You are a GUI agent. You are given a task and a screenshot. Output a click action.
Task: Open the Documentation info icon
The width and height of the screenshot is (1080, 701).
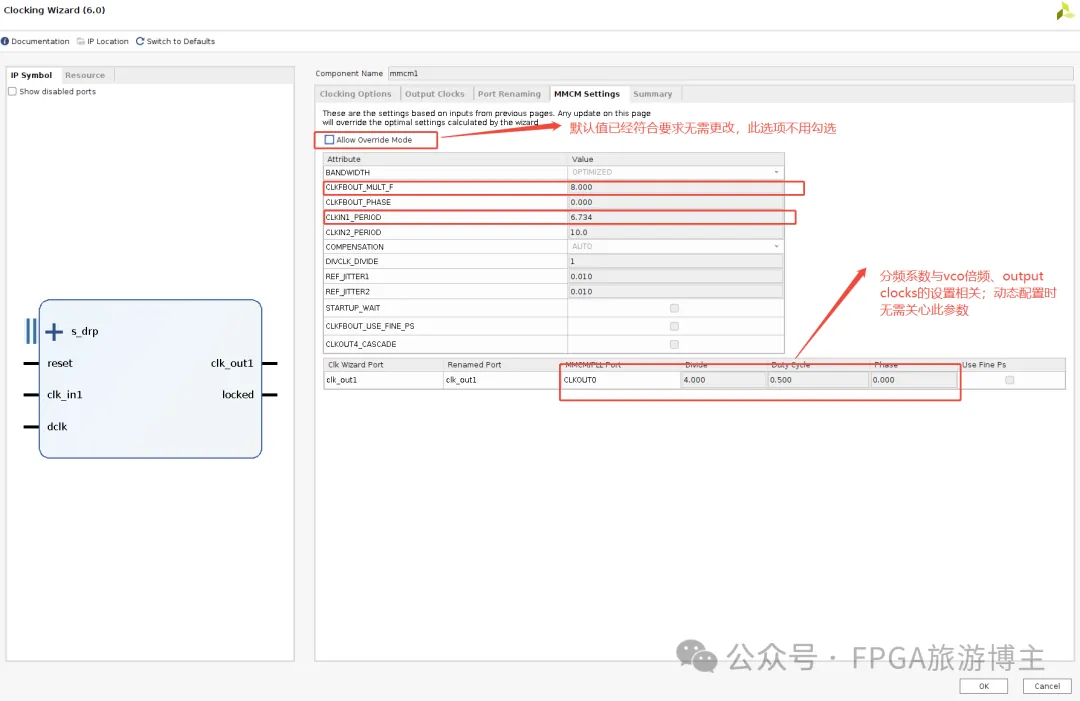pos(5,41)
